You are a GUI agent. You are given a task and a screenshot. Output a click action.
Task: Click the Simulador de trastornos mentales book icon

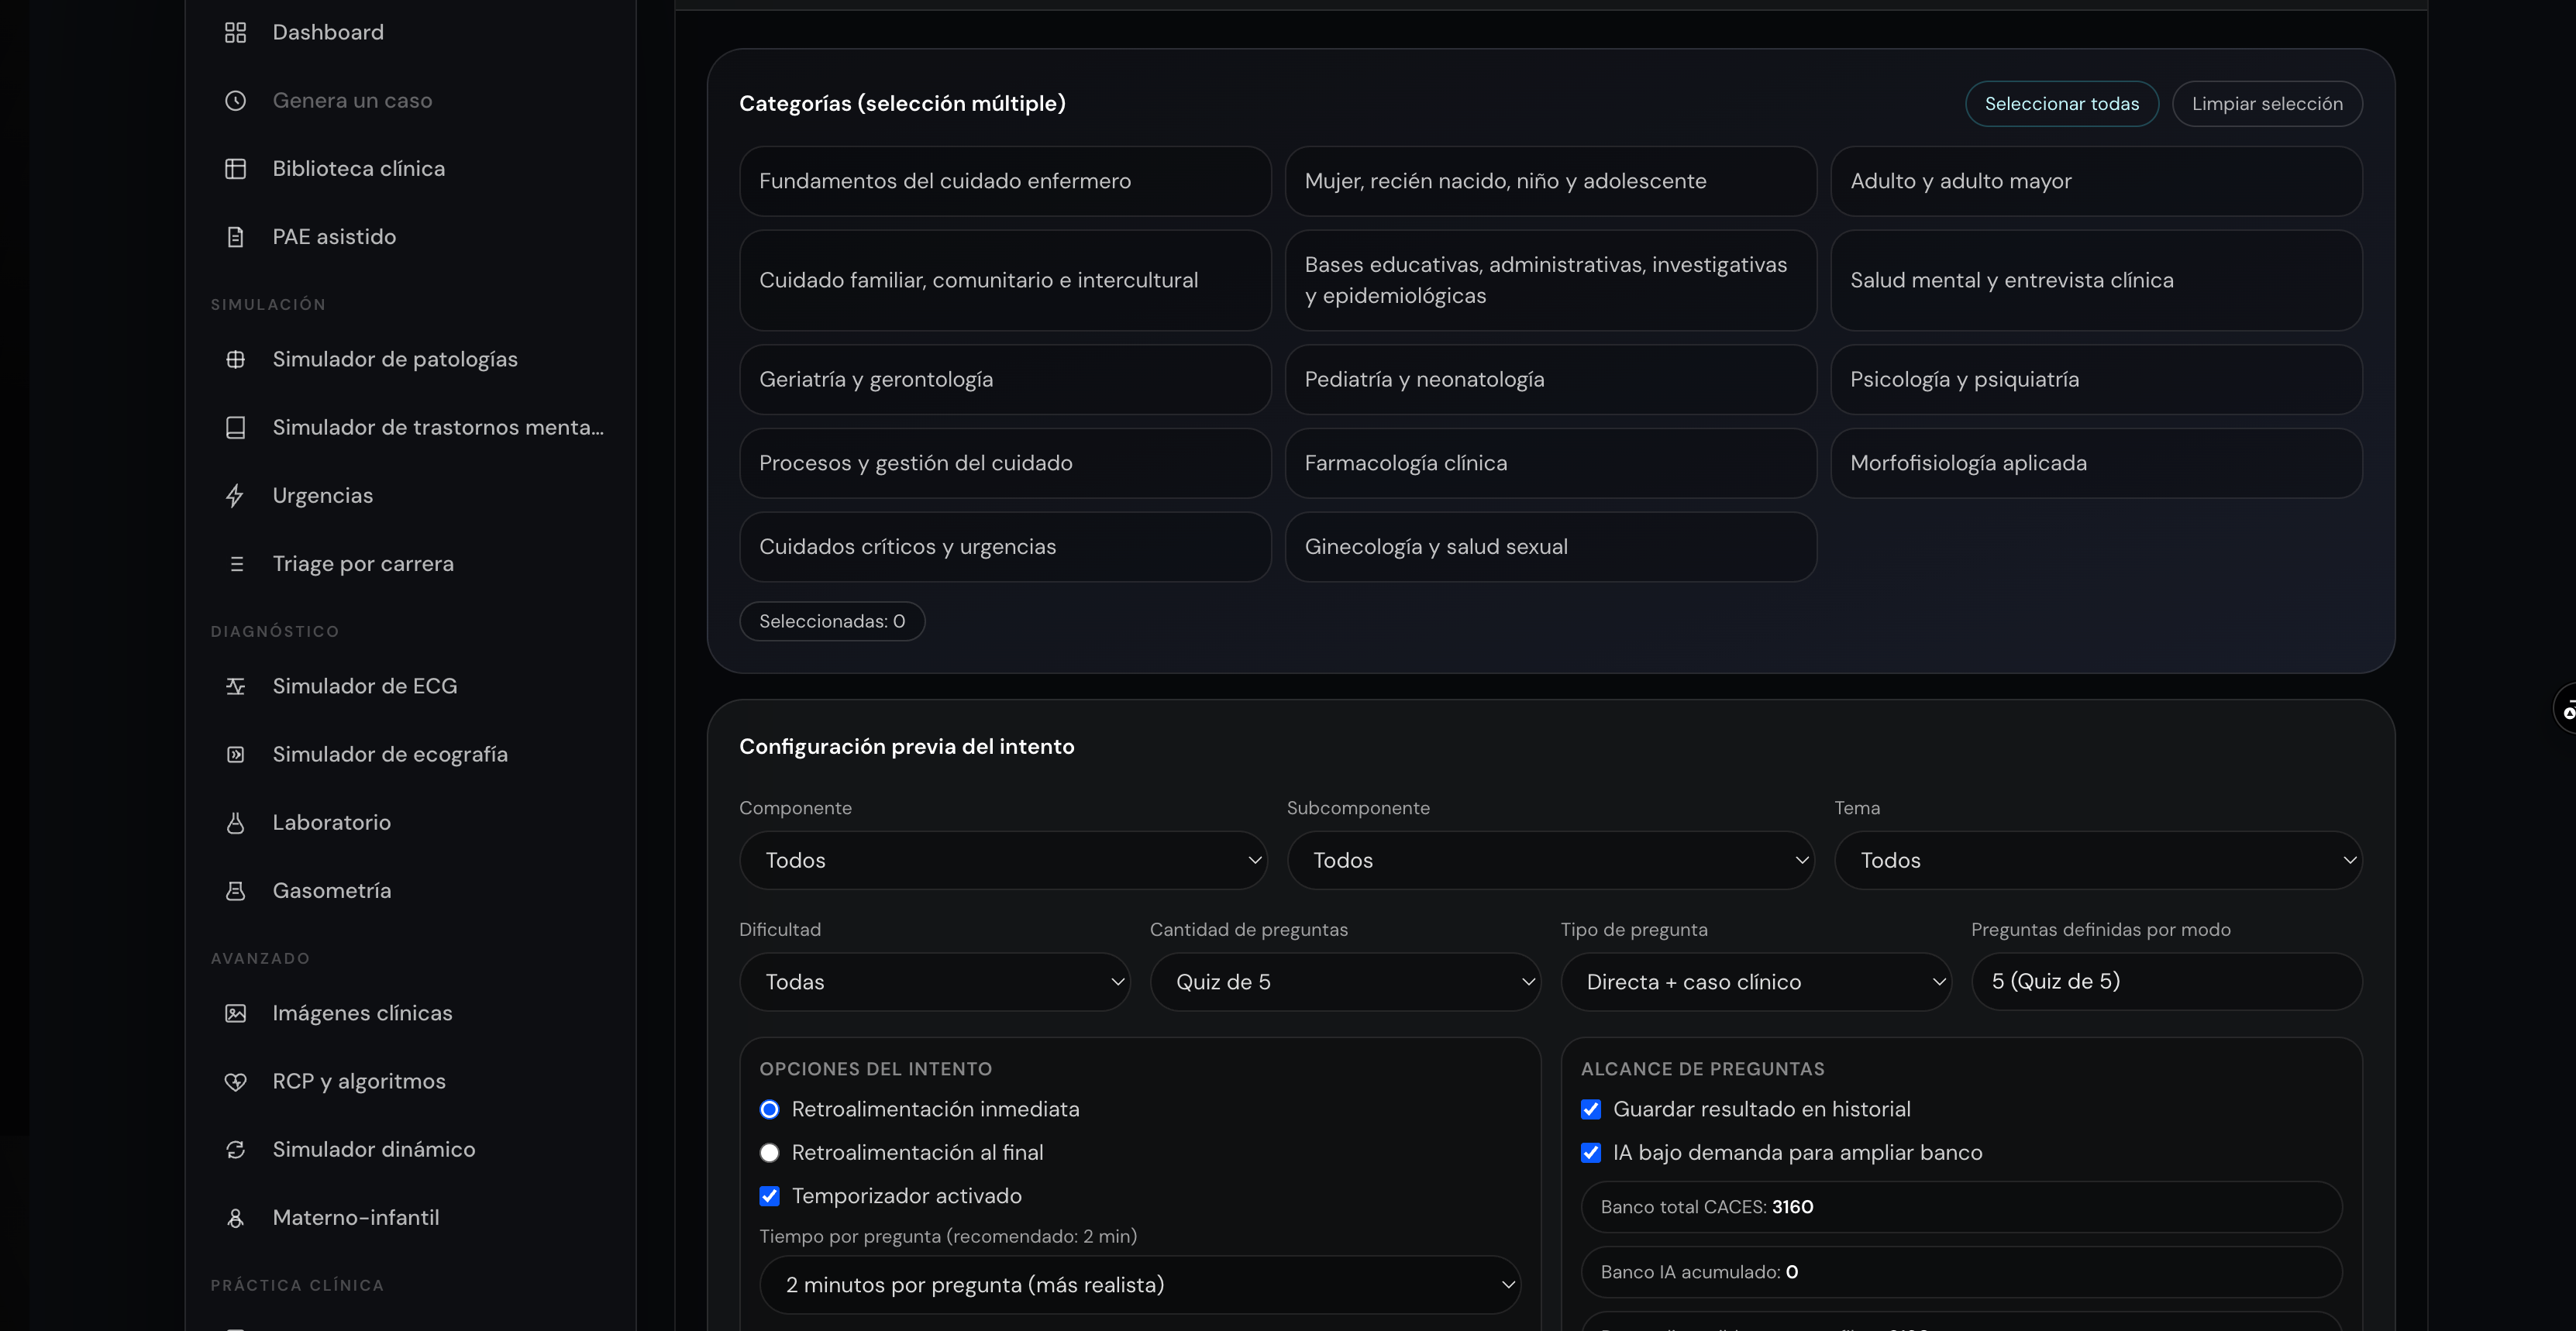coord(235,428)
